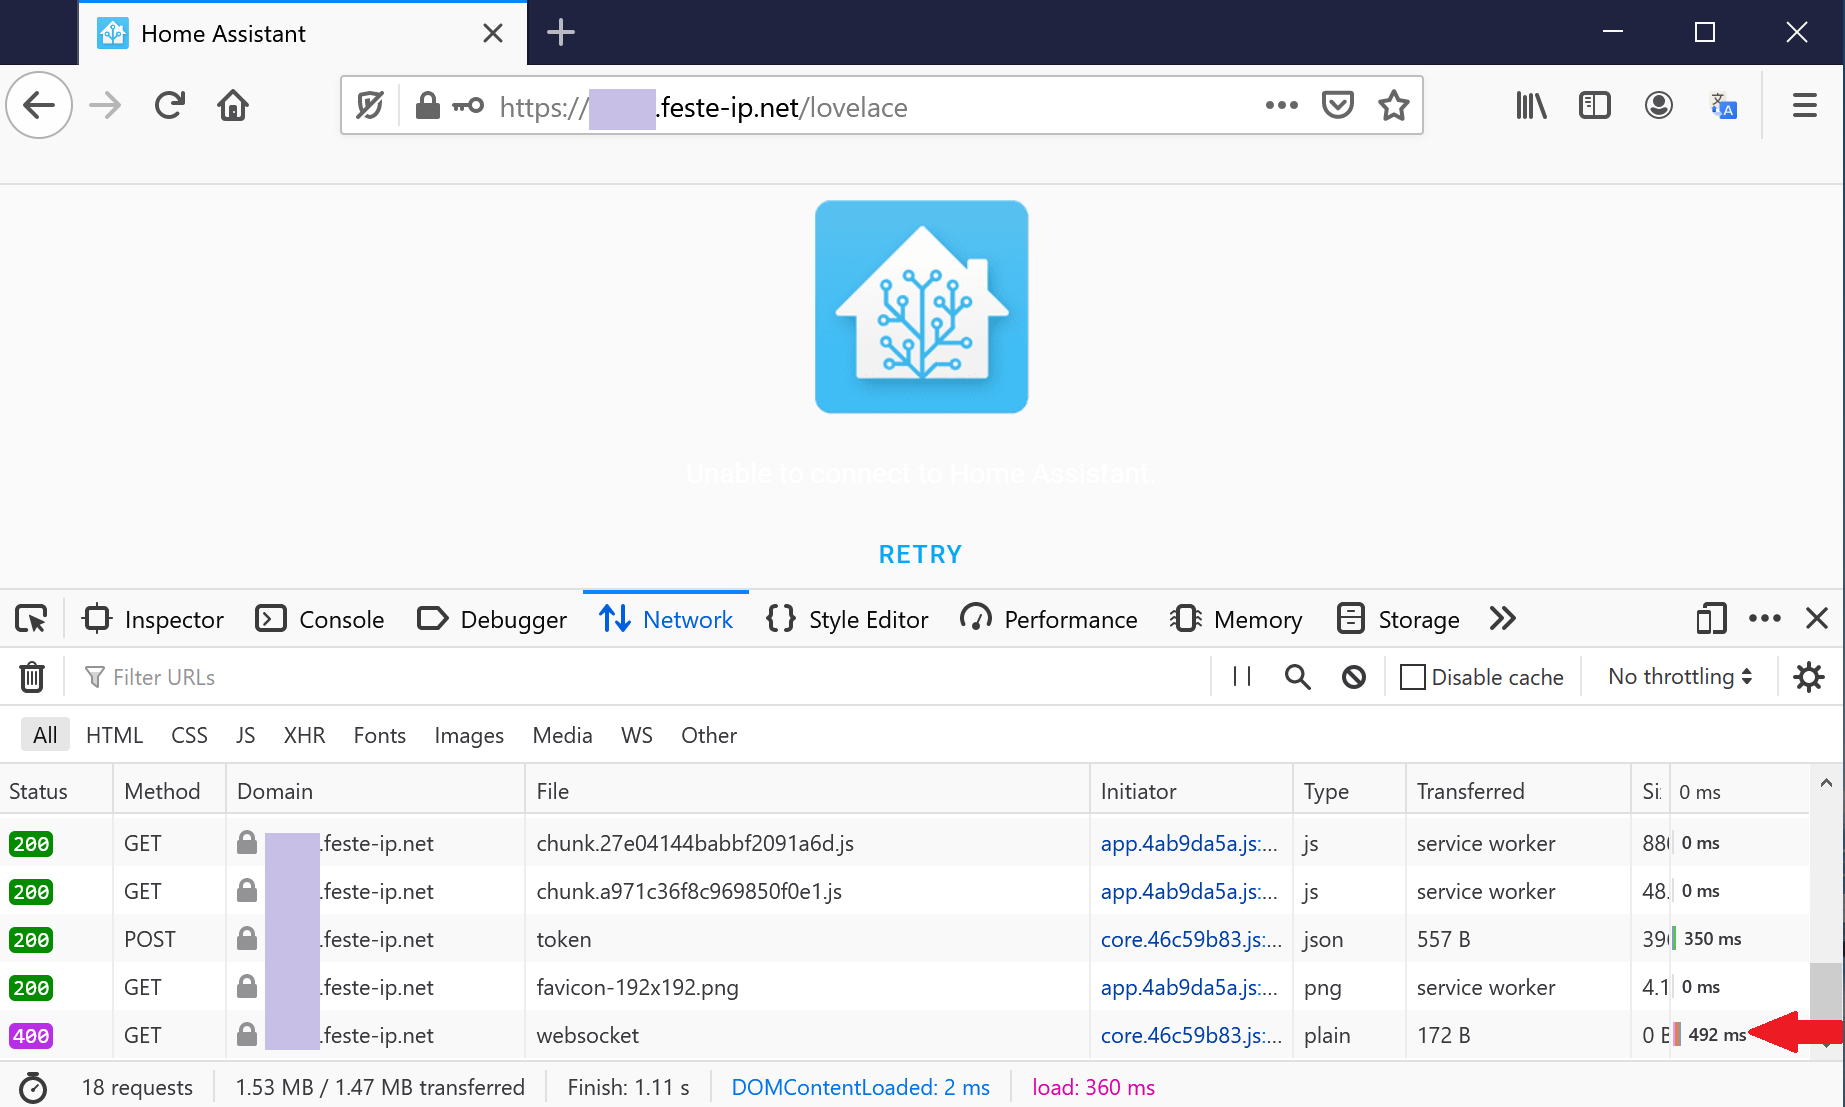The width and height of the screenshot is (1845, 1107).
Task: Open network settings gear
Action: (x=1808, y=677)
